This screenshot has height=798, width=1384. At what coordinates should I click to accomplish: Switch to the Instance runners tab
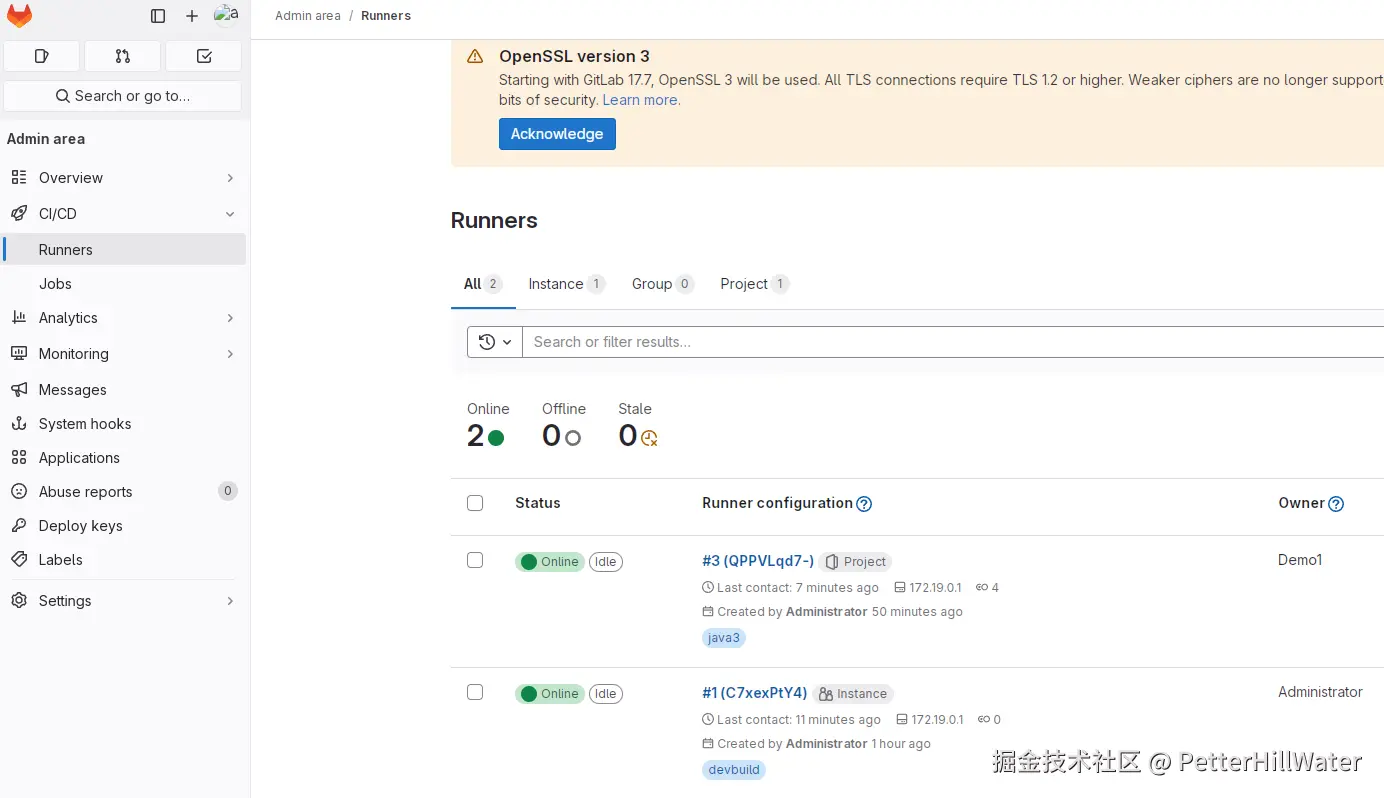(566, 284)
